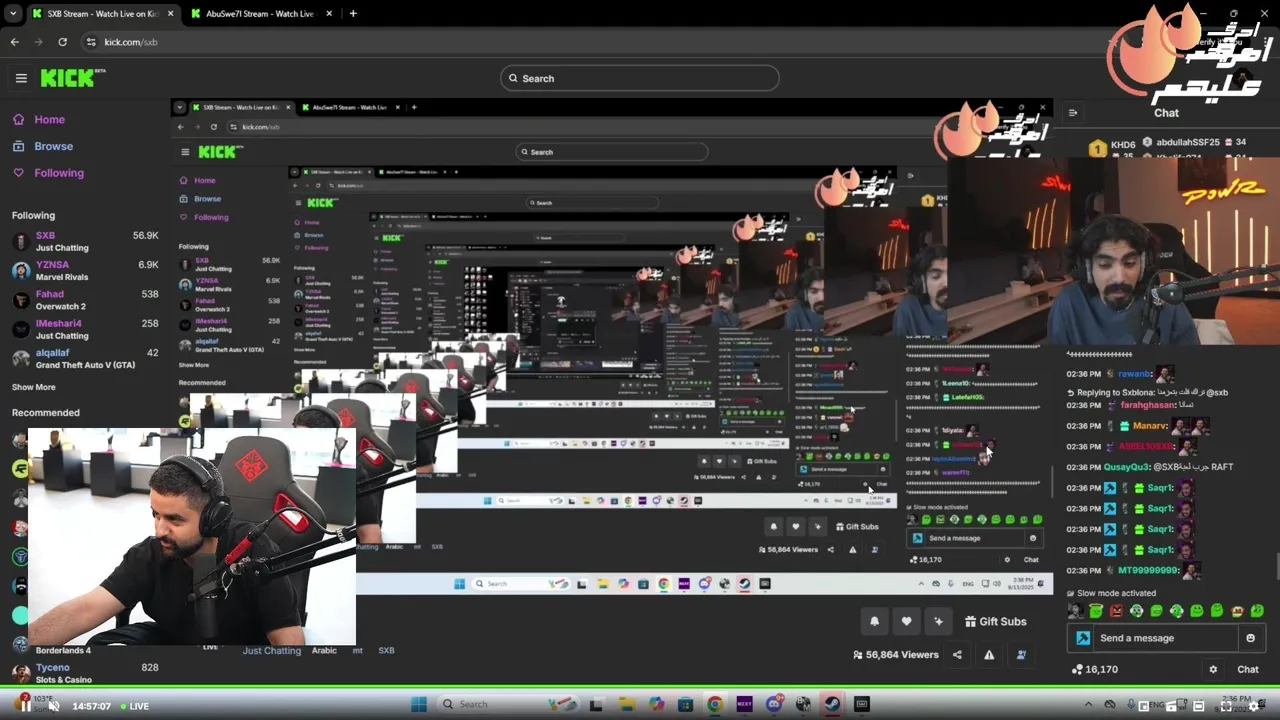Image resolution: width=1280 pixels, height=720 pixels.
Task: Open recommended channel Tyceno
Action: click(85, 673)
